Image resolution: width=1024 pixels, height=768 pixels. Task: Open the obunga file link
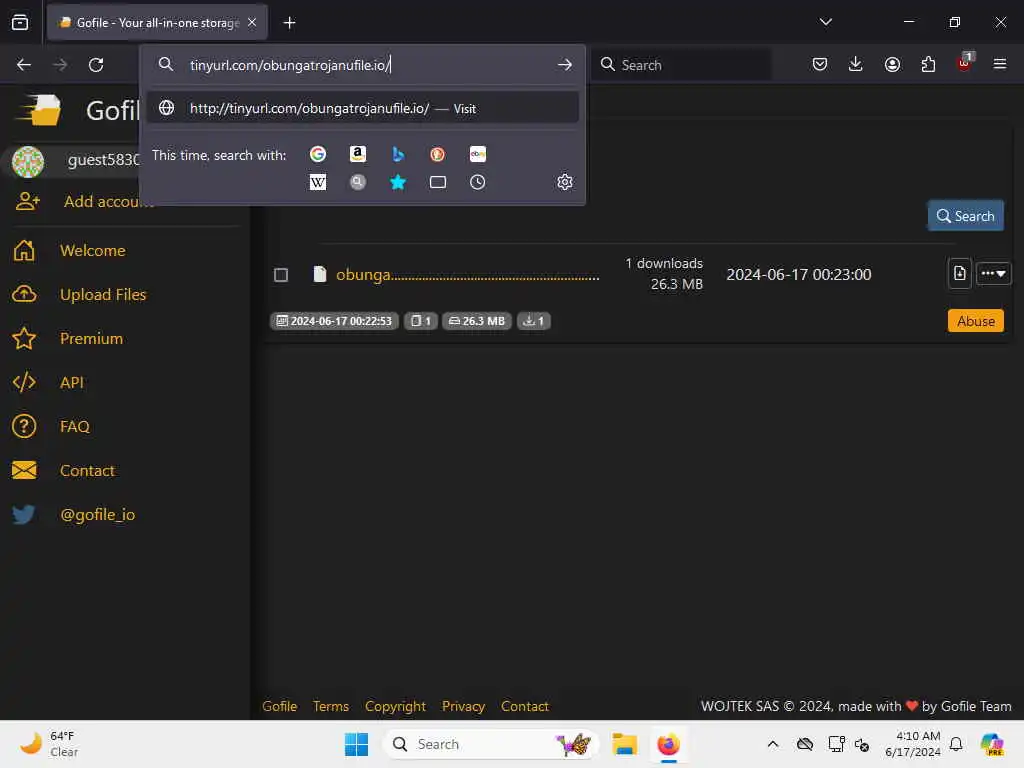pyautogui.click(x=467, y=275)
